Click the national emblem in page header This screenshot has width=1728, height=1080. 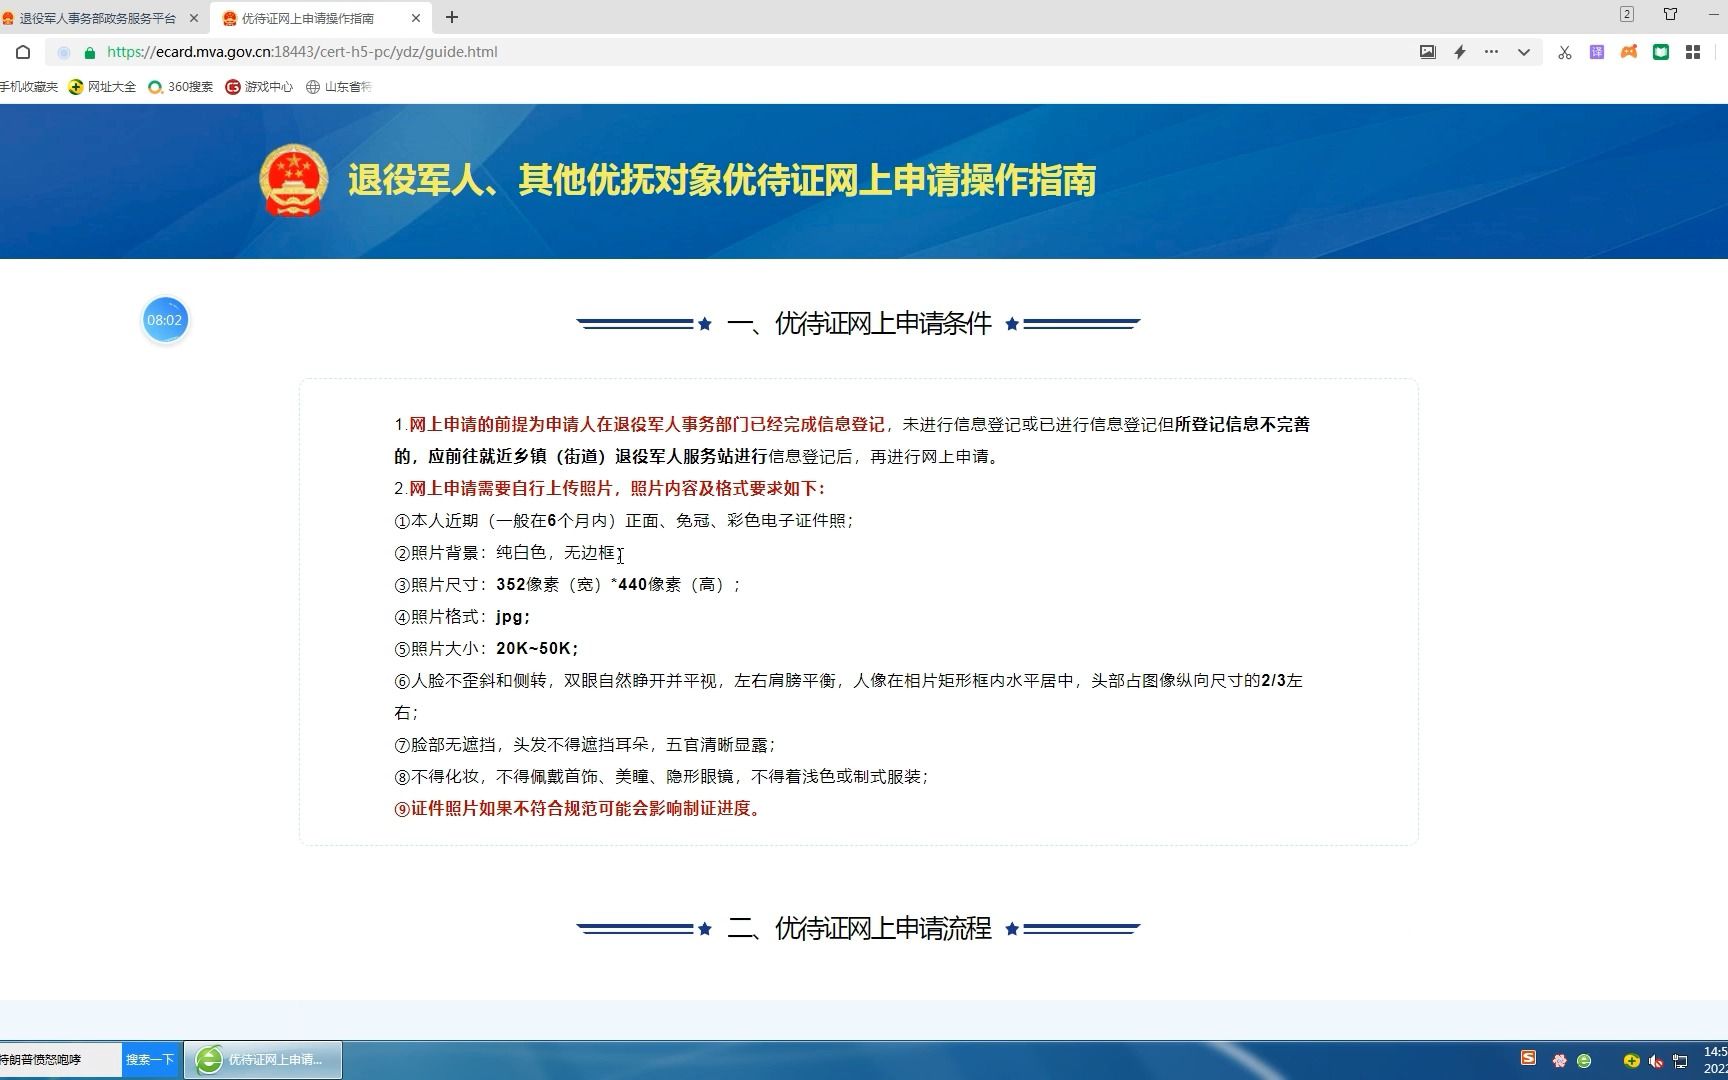pyautogui.click(x=294, y=180)
